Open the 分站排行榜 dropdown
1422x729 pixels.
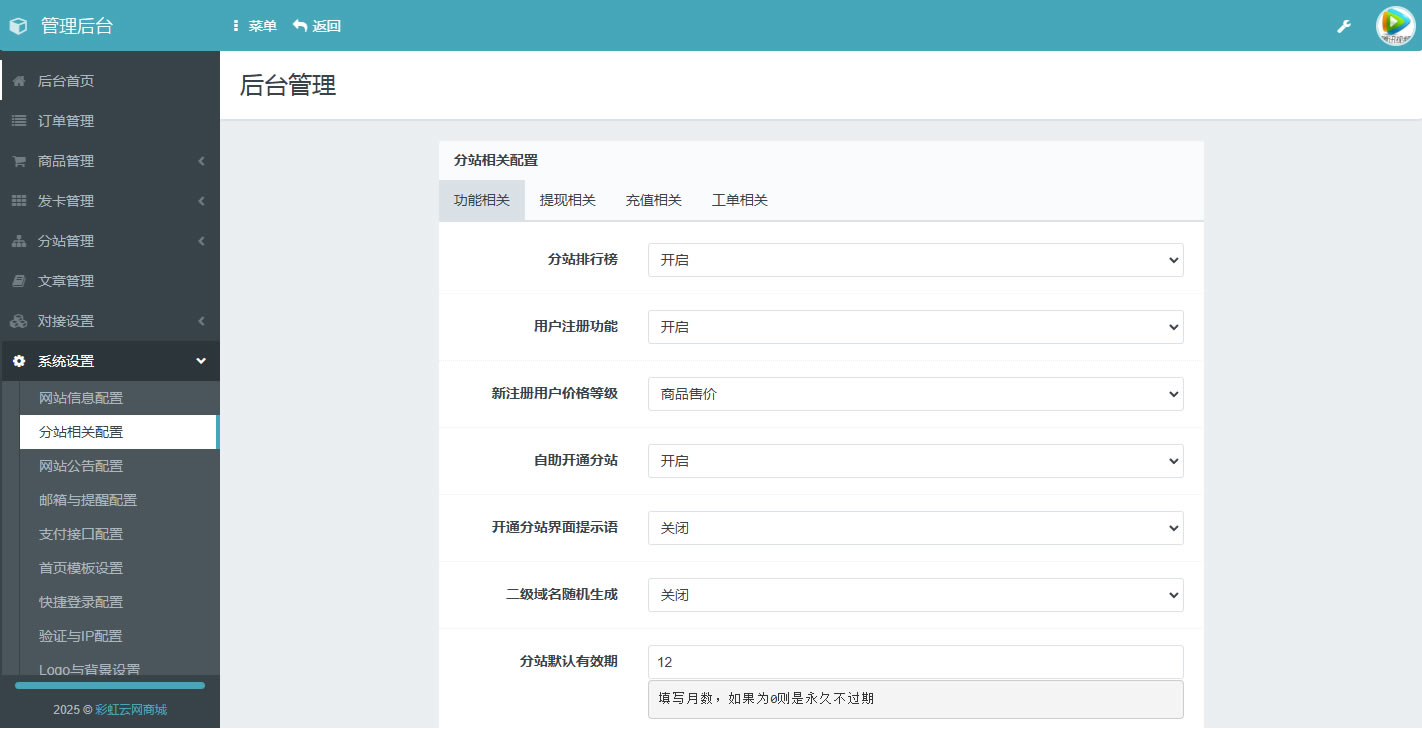[915, 260]
